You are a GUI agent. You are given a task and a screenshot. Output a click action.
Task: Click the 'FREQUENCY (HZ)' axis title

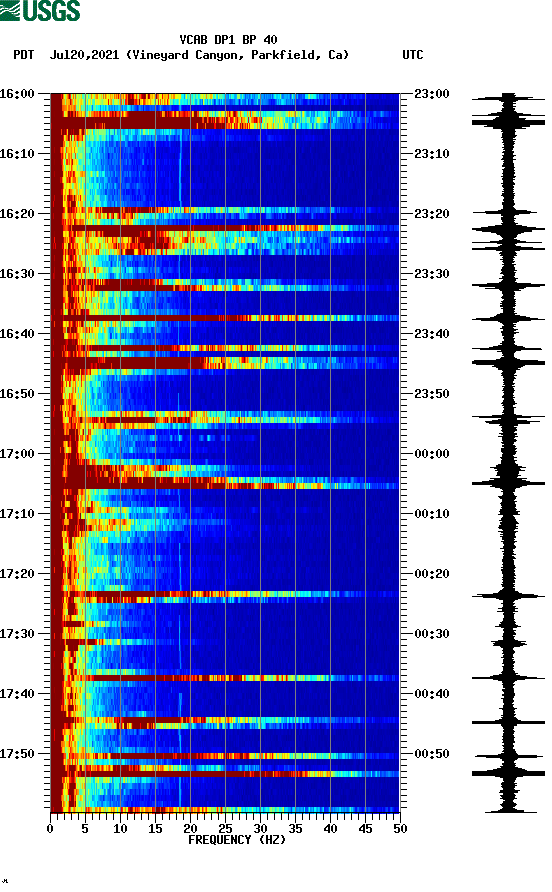(237, 840)
